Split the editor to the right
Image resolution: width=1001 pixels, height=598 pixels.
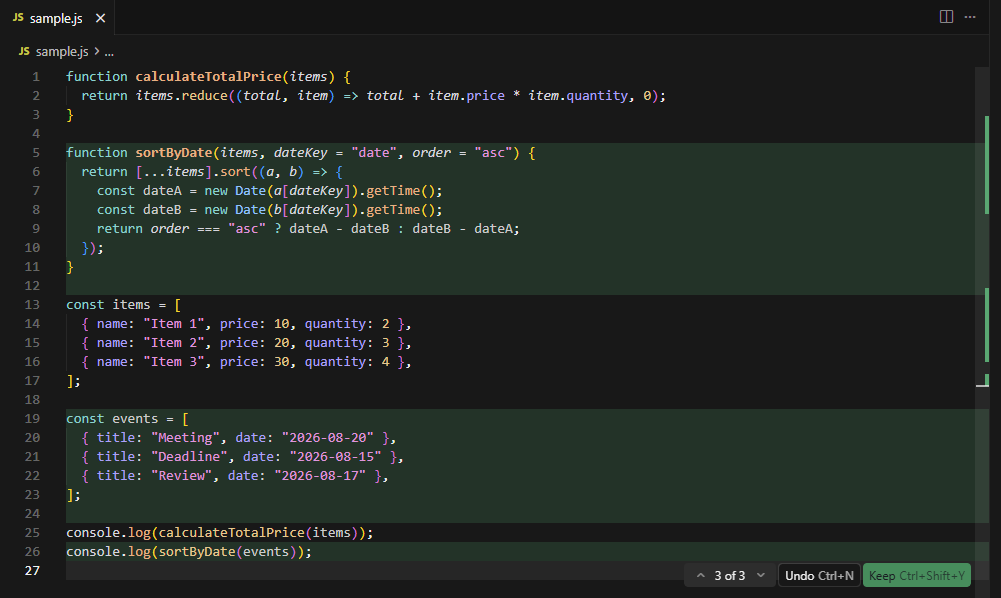(946, 17)
